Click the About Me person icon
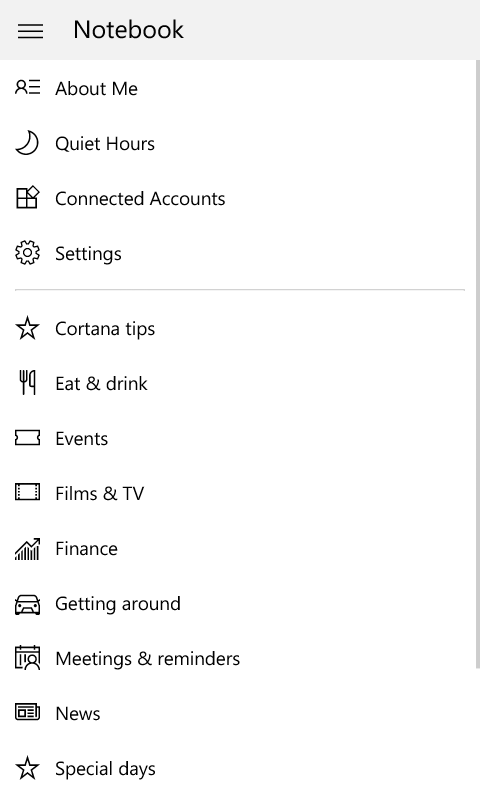480x800 pixels. click(28, 88)
